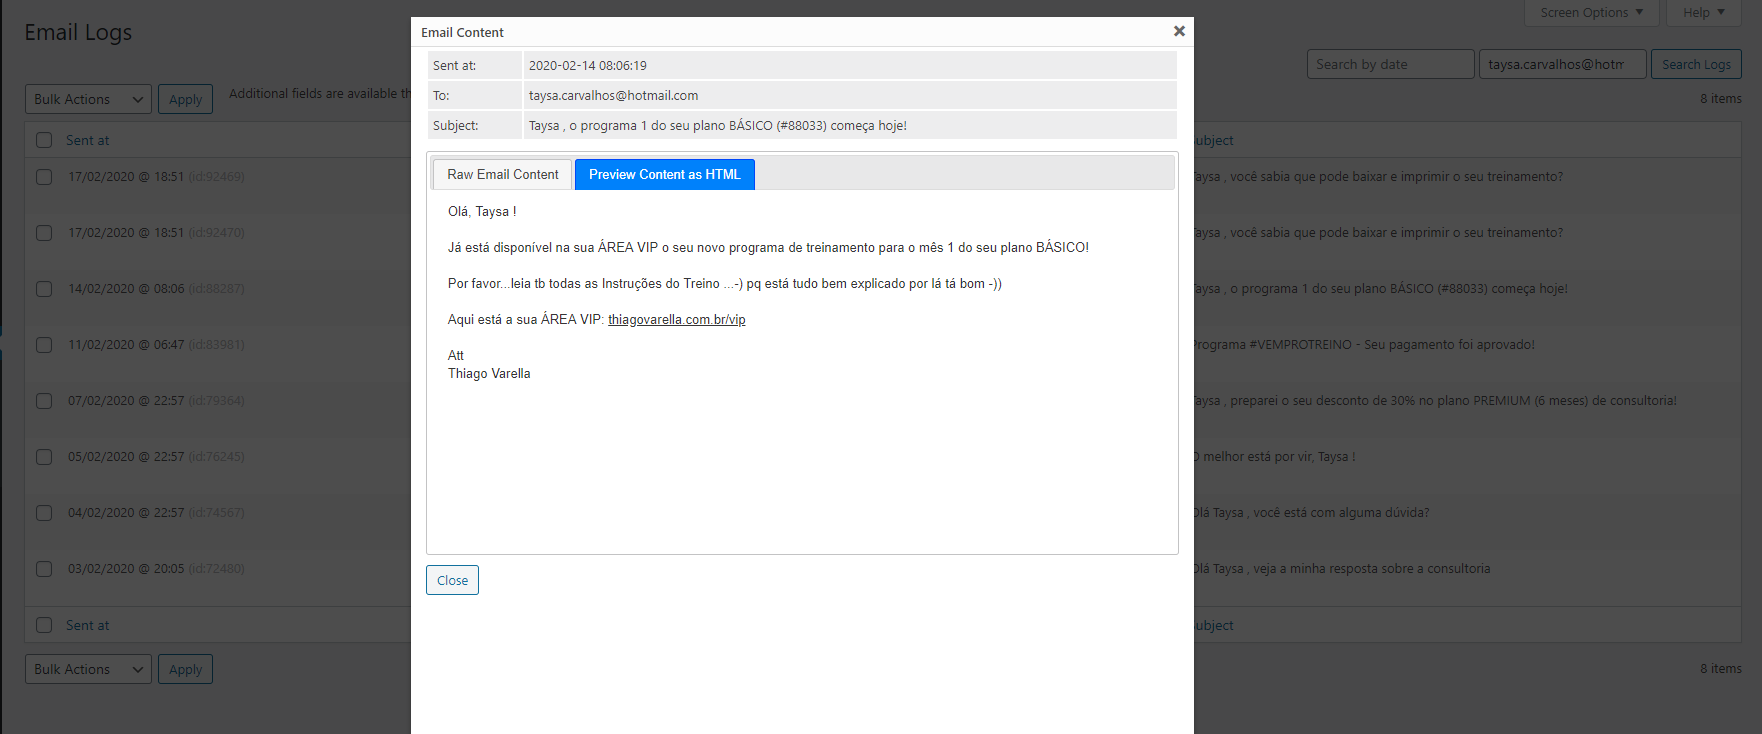Screen dimensions: 1762x734
Task: Click the 07/02/2020 @ 22:57 log entry
Action: point(156,400)
